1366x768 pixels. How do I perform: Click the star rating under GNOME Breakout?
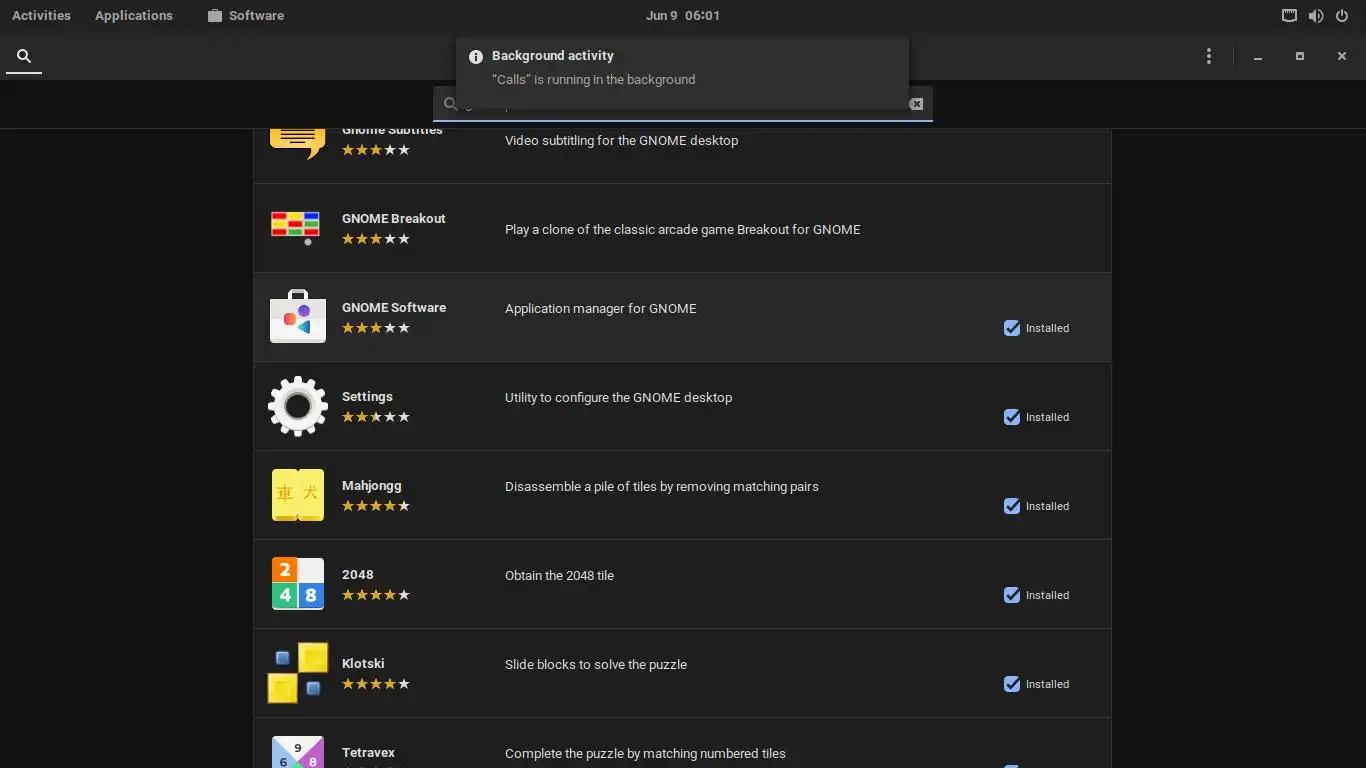coord(376,239)
